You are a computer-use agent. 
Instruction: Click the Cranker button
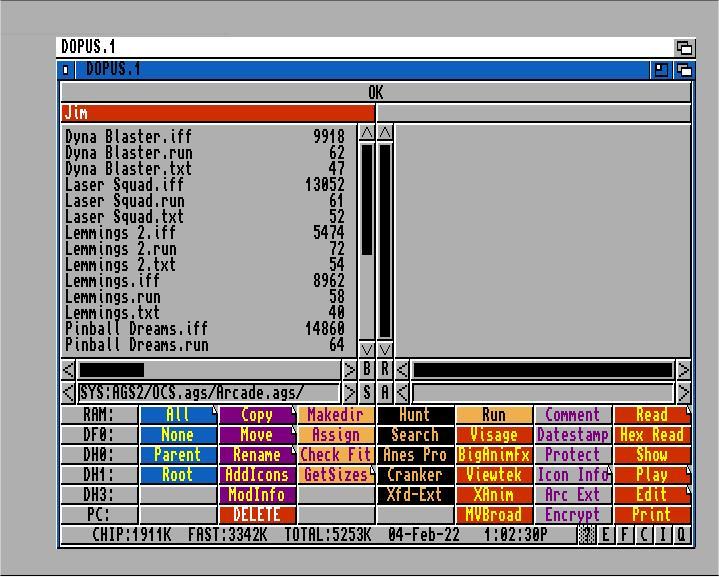pyautogui.click(x=415, y=475)
